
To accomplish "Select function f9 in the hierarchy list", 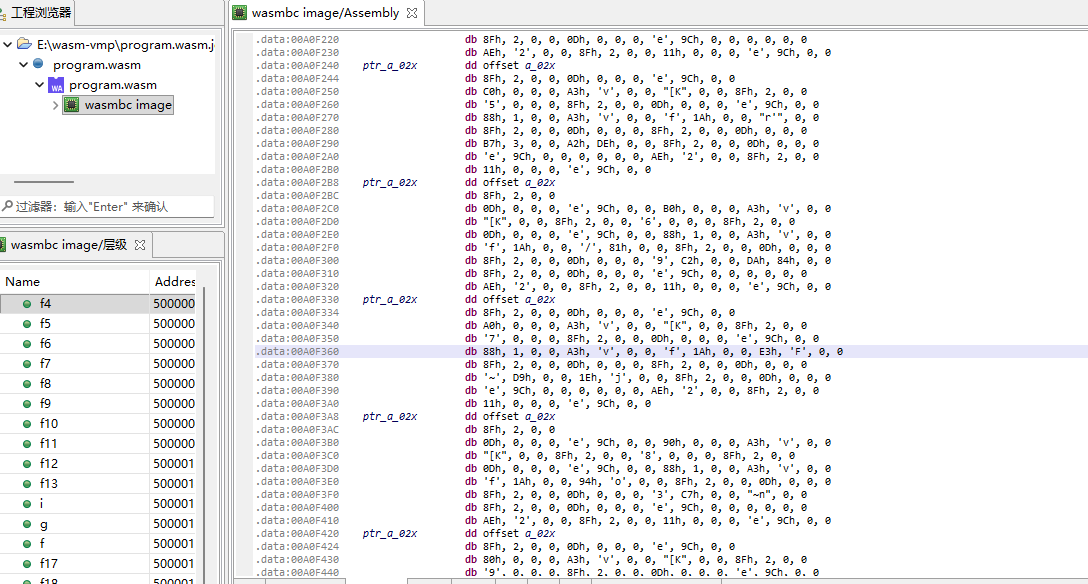I will 97,404.
